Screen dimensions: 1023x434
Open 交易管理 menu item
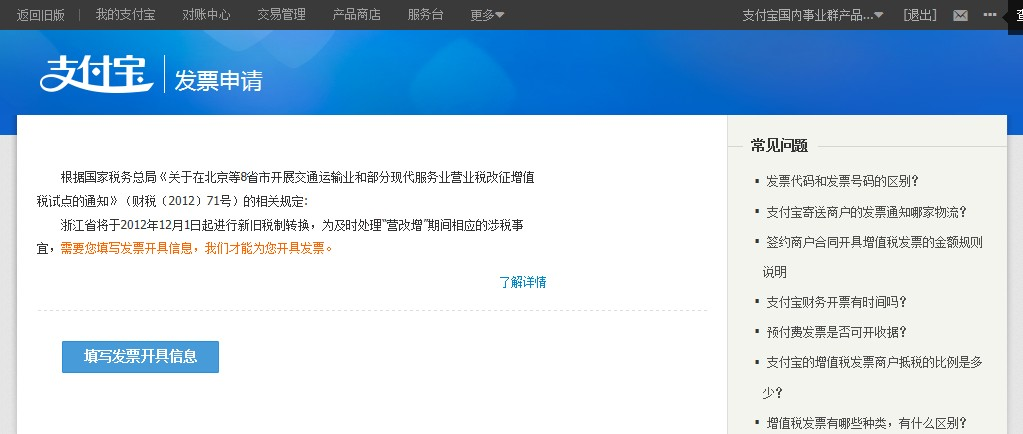[x=281, y=14]
